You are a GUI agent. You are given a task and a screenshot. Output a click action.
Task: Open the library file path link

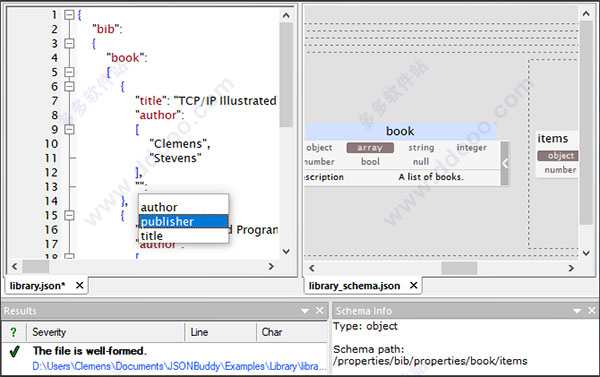(179, 367)
